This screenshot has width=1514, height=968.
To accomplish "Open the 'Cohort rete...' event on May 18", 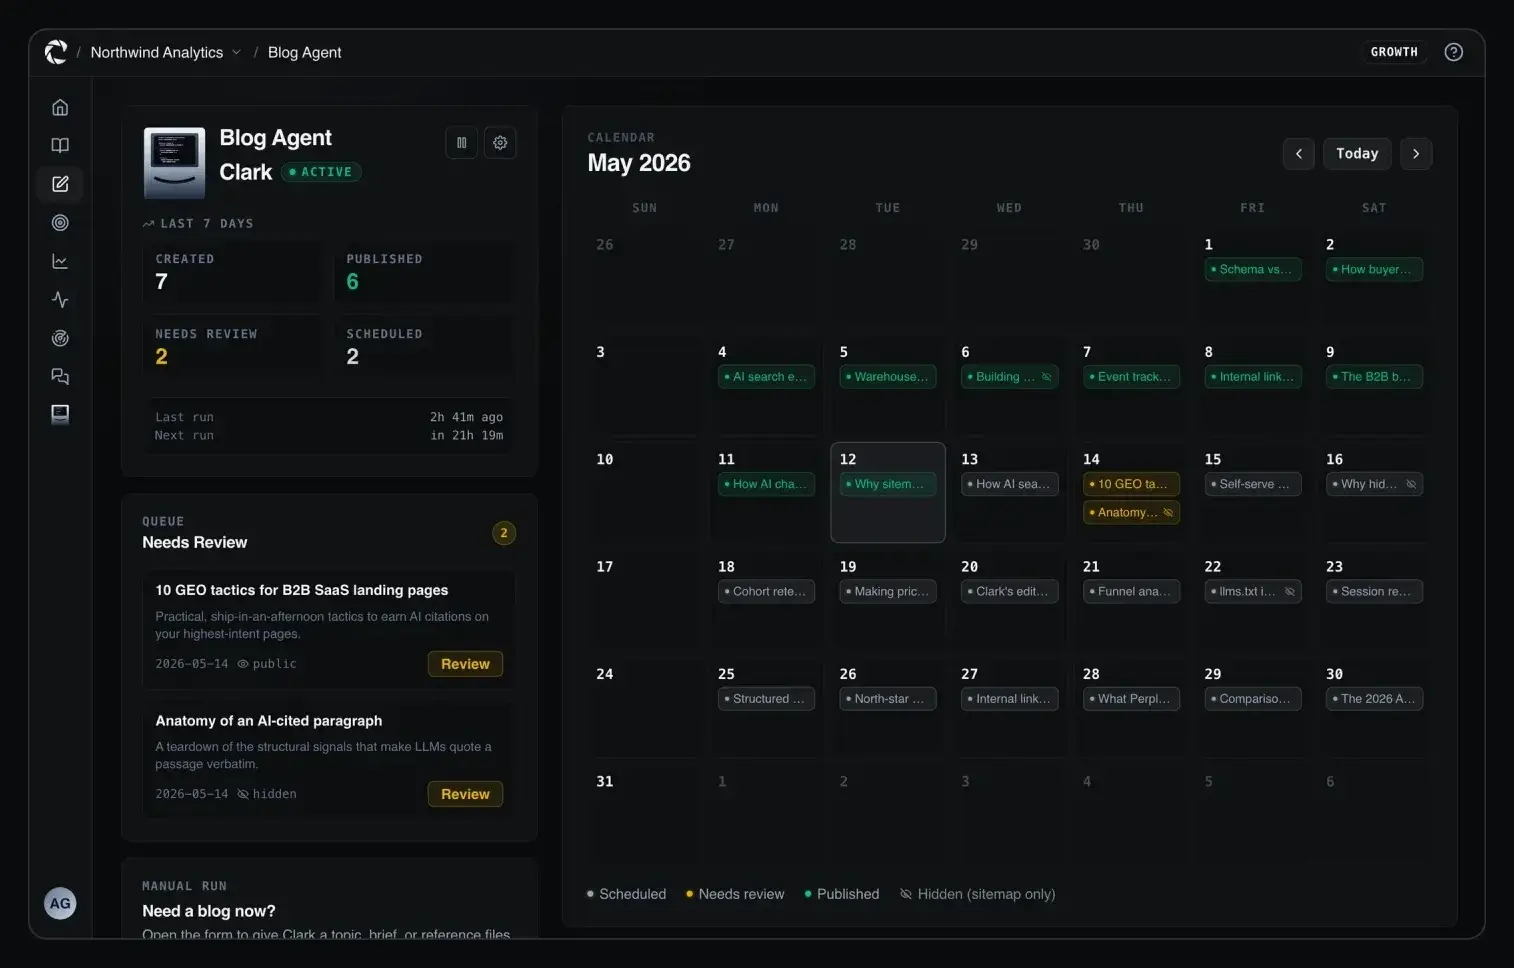I will 766,591.
